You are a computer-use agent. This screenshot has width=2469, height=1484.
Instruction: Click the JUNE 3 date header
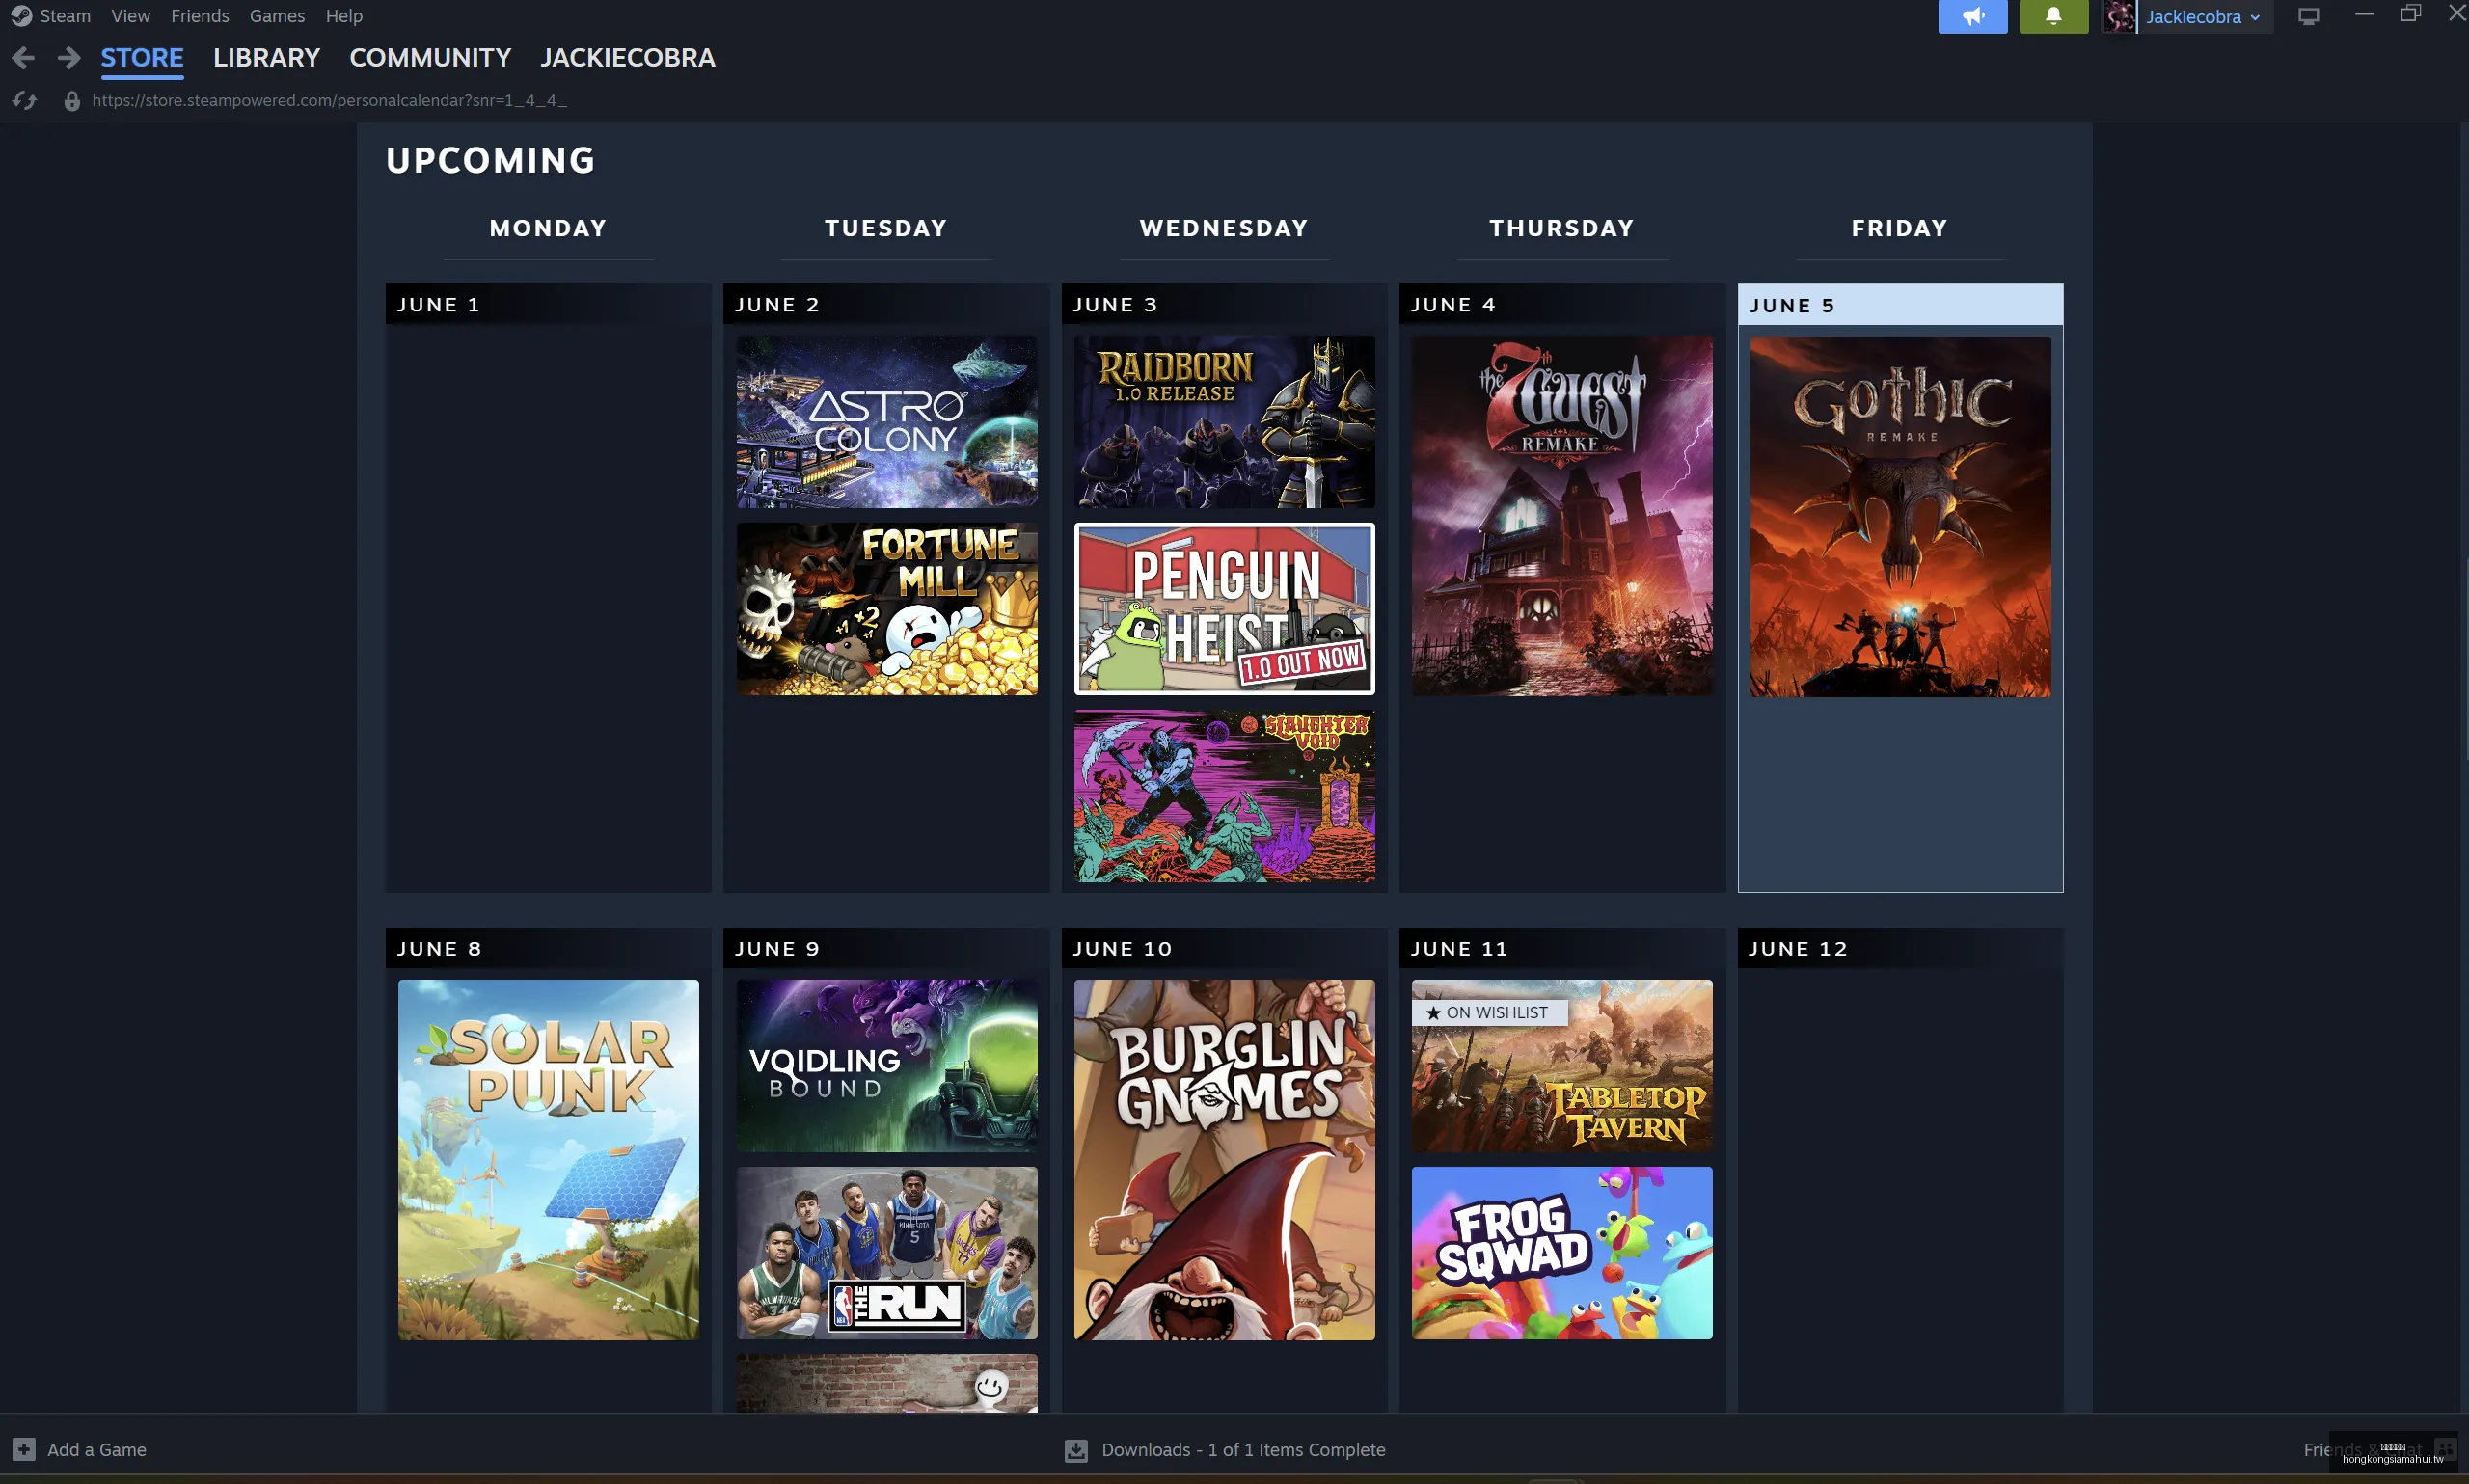(x=1224, y=304)
